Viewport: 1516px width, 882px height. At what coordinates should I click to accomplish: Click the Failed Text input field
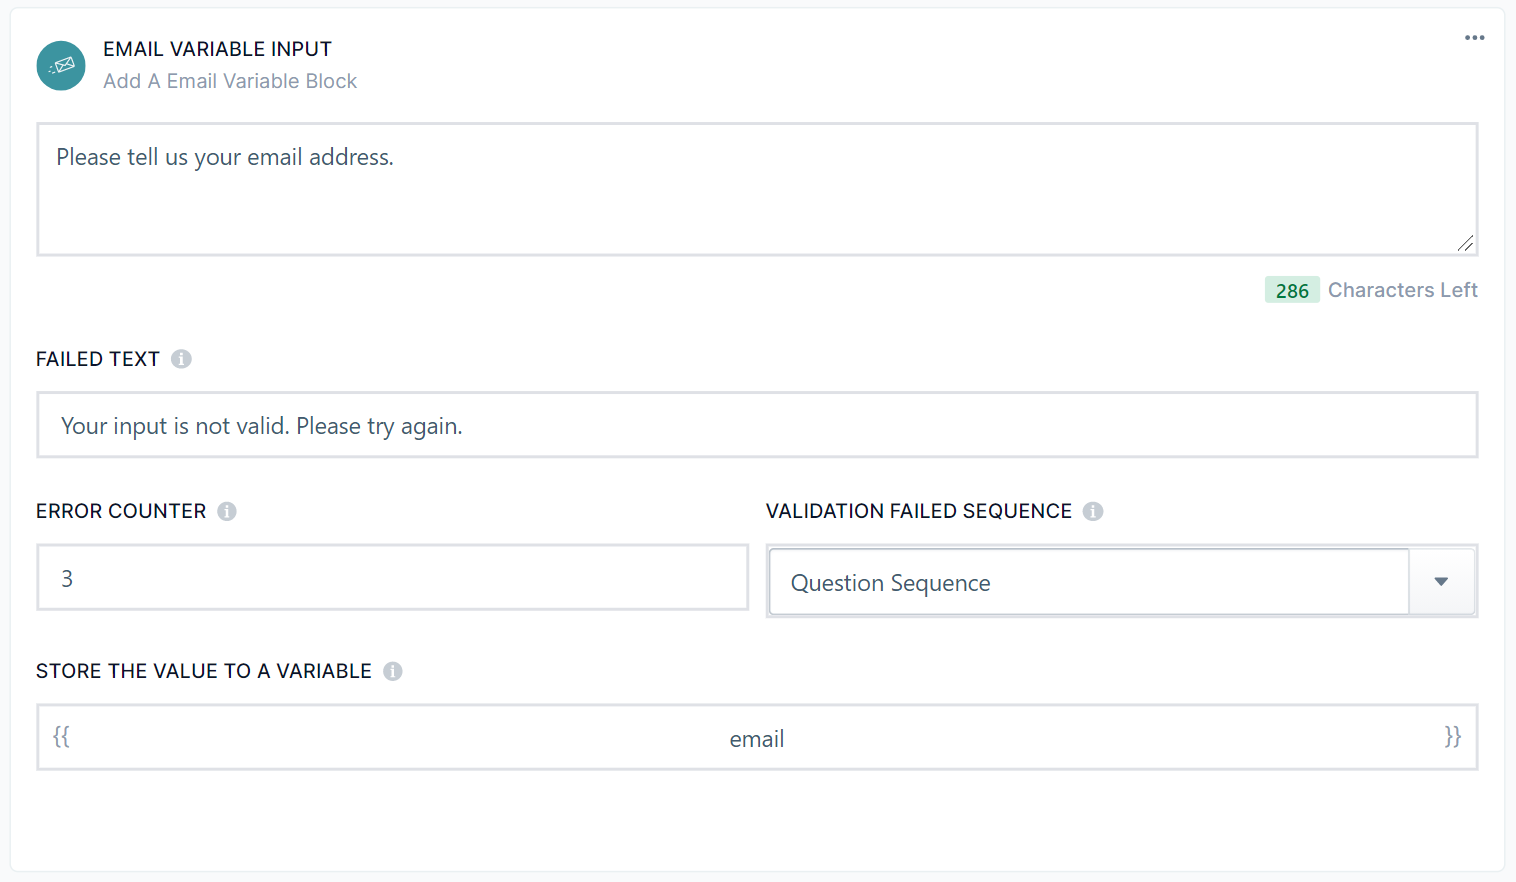pos(756,425)
